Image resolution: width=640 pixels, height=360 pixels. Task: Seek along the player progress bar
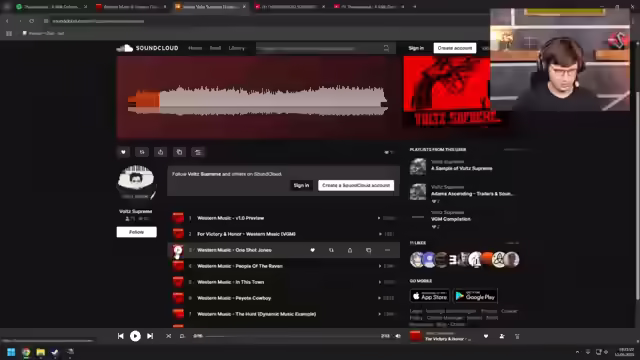coord(292,336)
